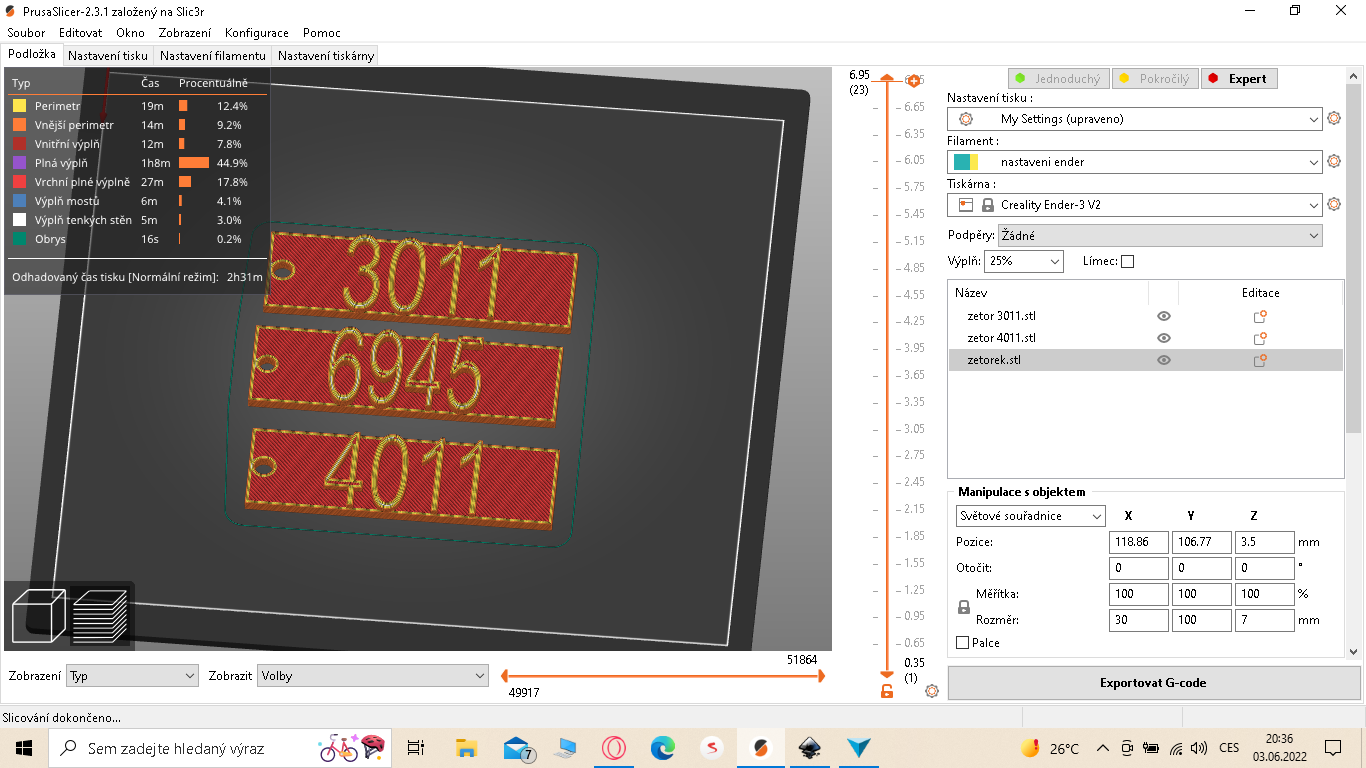This screenshot has width=1366, height=768.
Task: Open File Explorer from the taskbar
Action: tap(466, 747)
